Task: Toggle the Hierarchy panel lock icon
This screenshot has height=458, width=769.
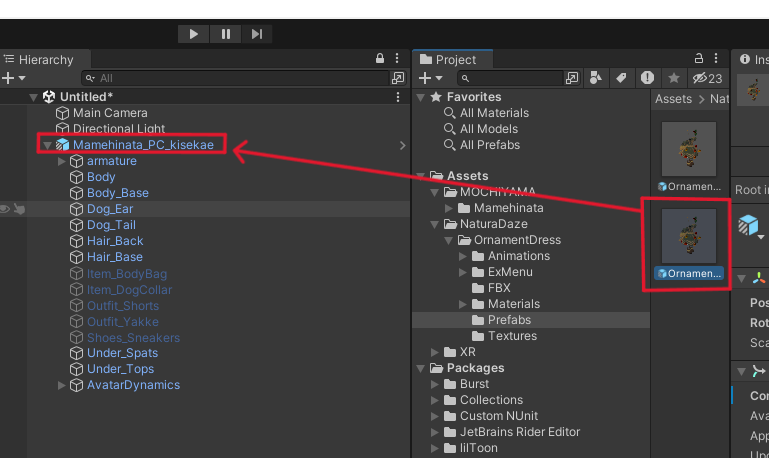Action: pyautogui.click(x=380, y=60)
